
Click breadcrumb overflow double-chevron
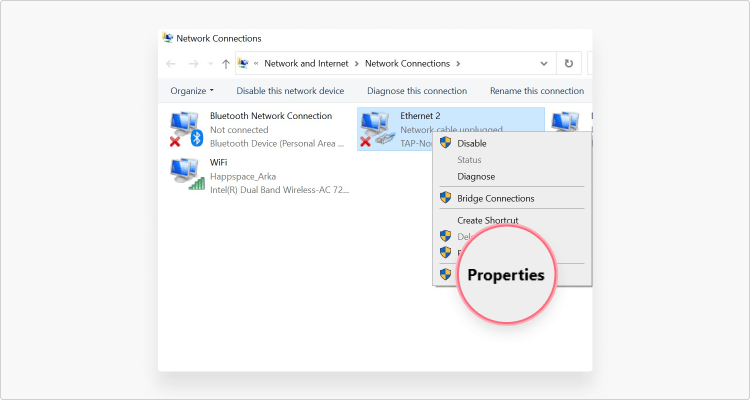pyautogui.click(x=256, y=64)
